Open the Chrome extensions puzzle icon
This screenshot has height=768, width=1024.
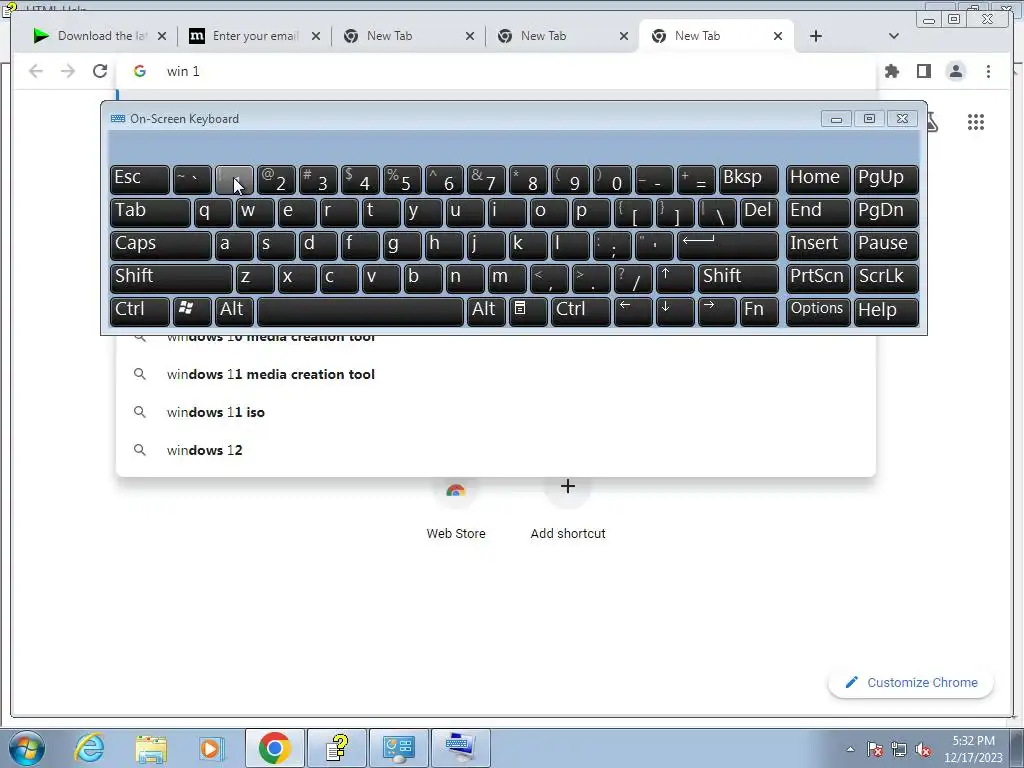pyautogui.click(x=891, y=71)
